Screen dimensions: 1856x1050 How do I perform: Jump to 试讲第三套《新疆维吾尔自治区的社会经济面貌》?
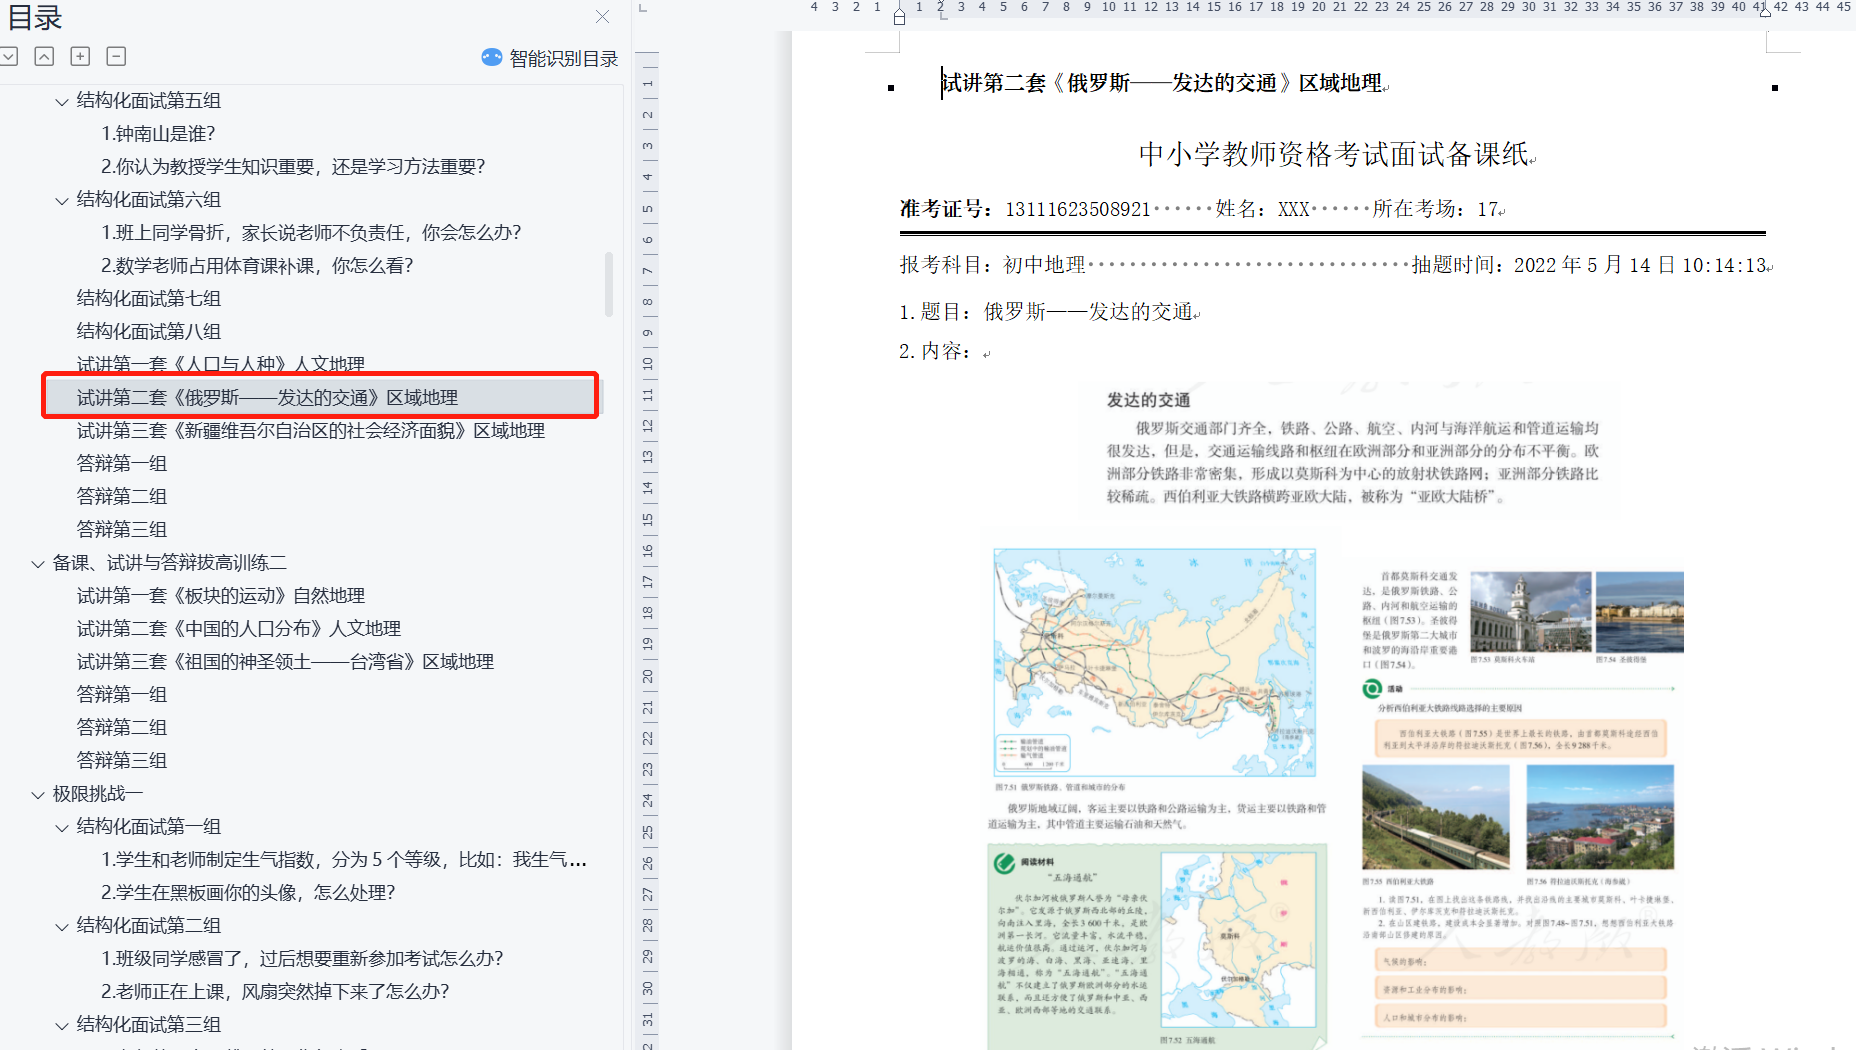(310, 431)
